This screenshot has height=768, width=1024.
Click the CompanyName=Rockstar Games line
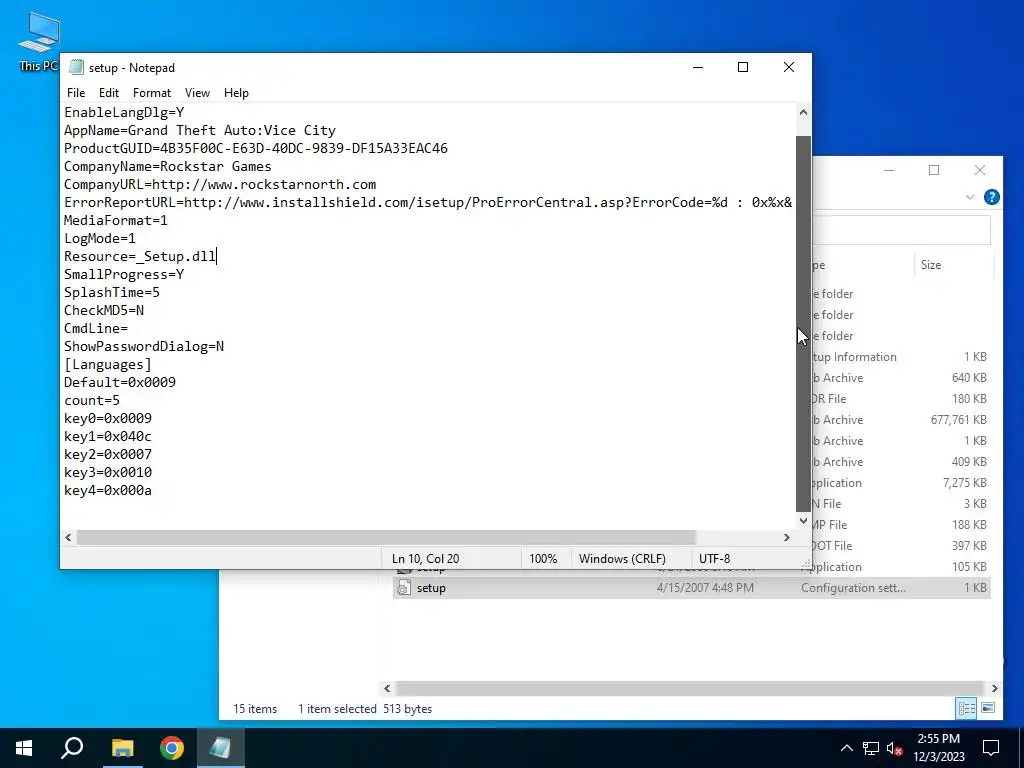[x=167, y=166]
